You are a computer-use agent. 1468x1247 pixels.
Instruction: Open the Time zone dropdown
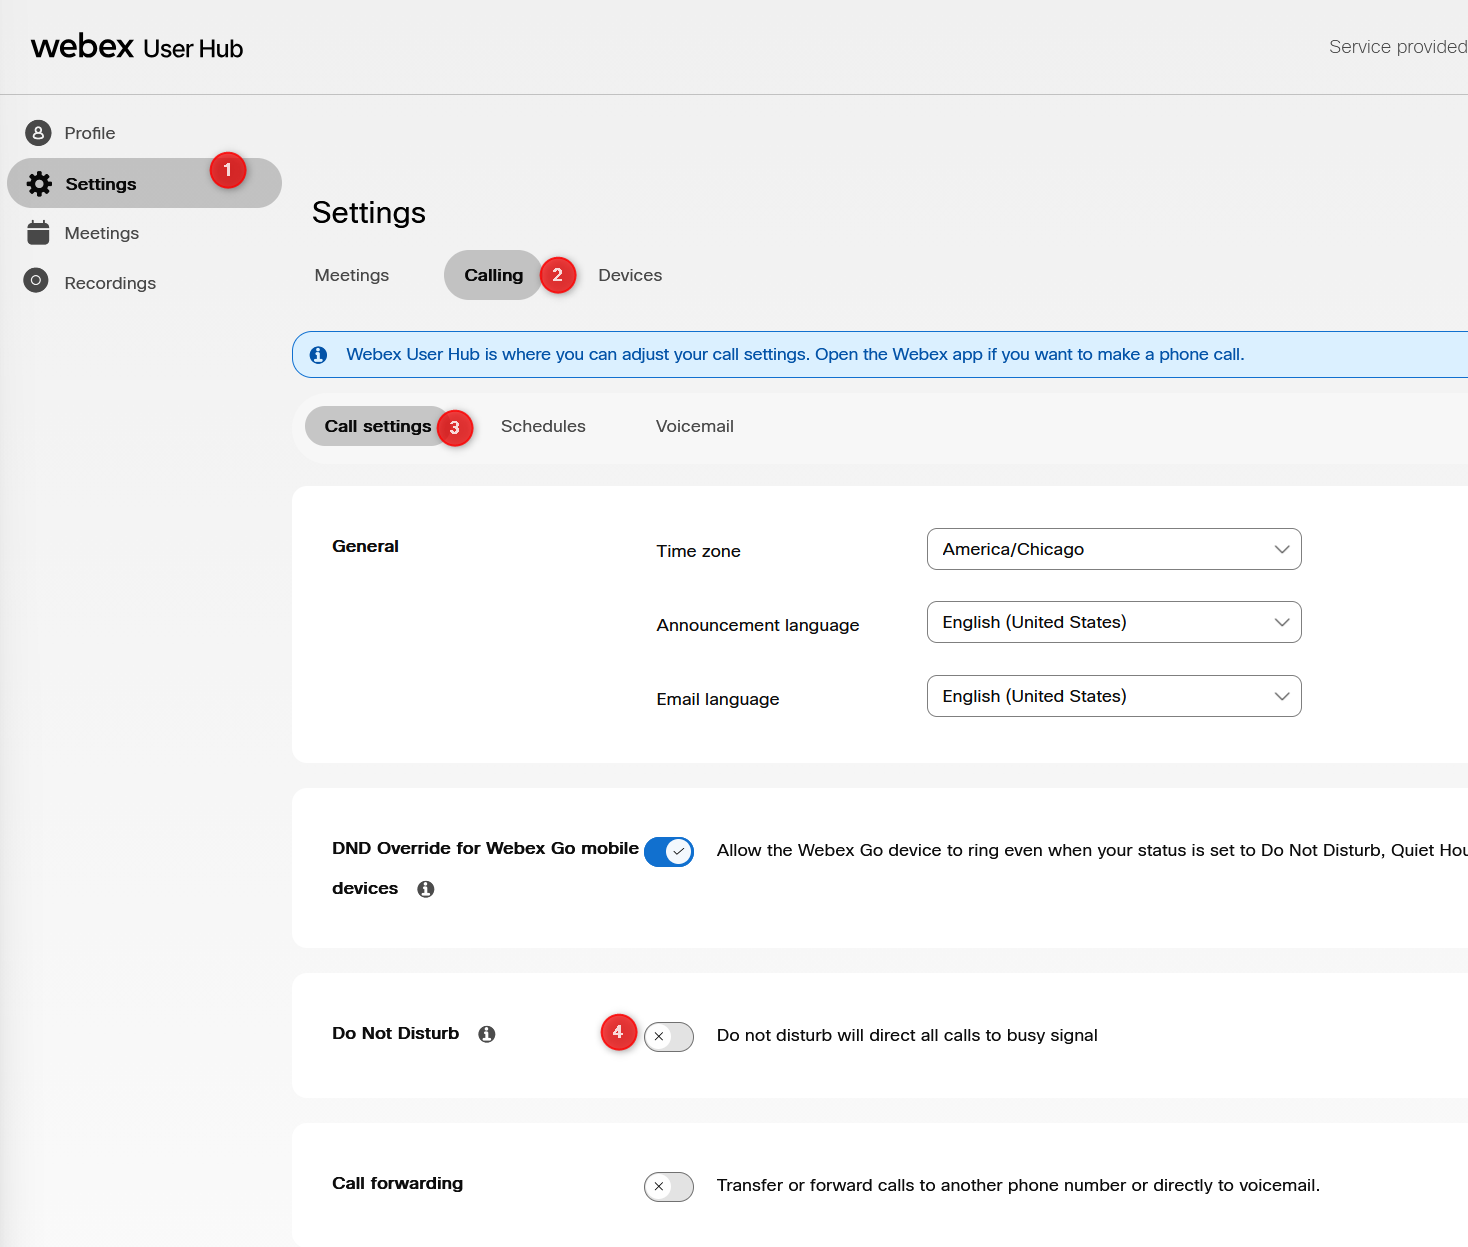[1113, 549]
